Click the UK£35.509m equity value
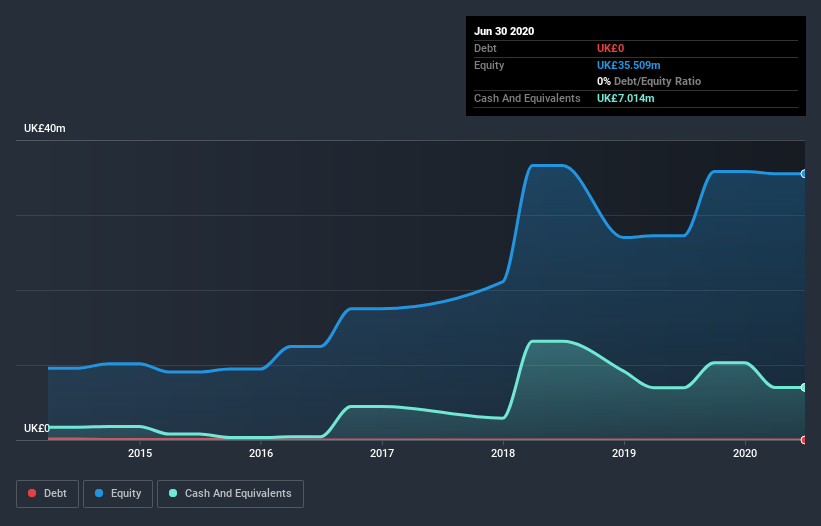 [x=628, y=65]
